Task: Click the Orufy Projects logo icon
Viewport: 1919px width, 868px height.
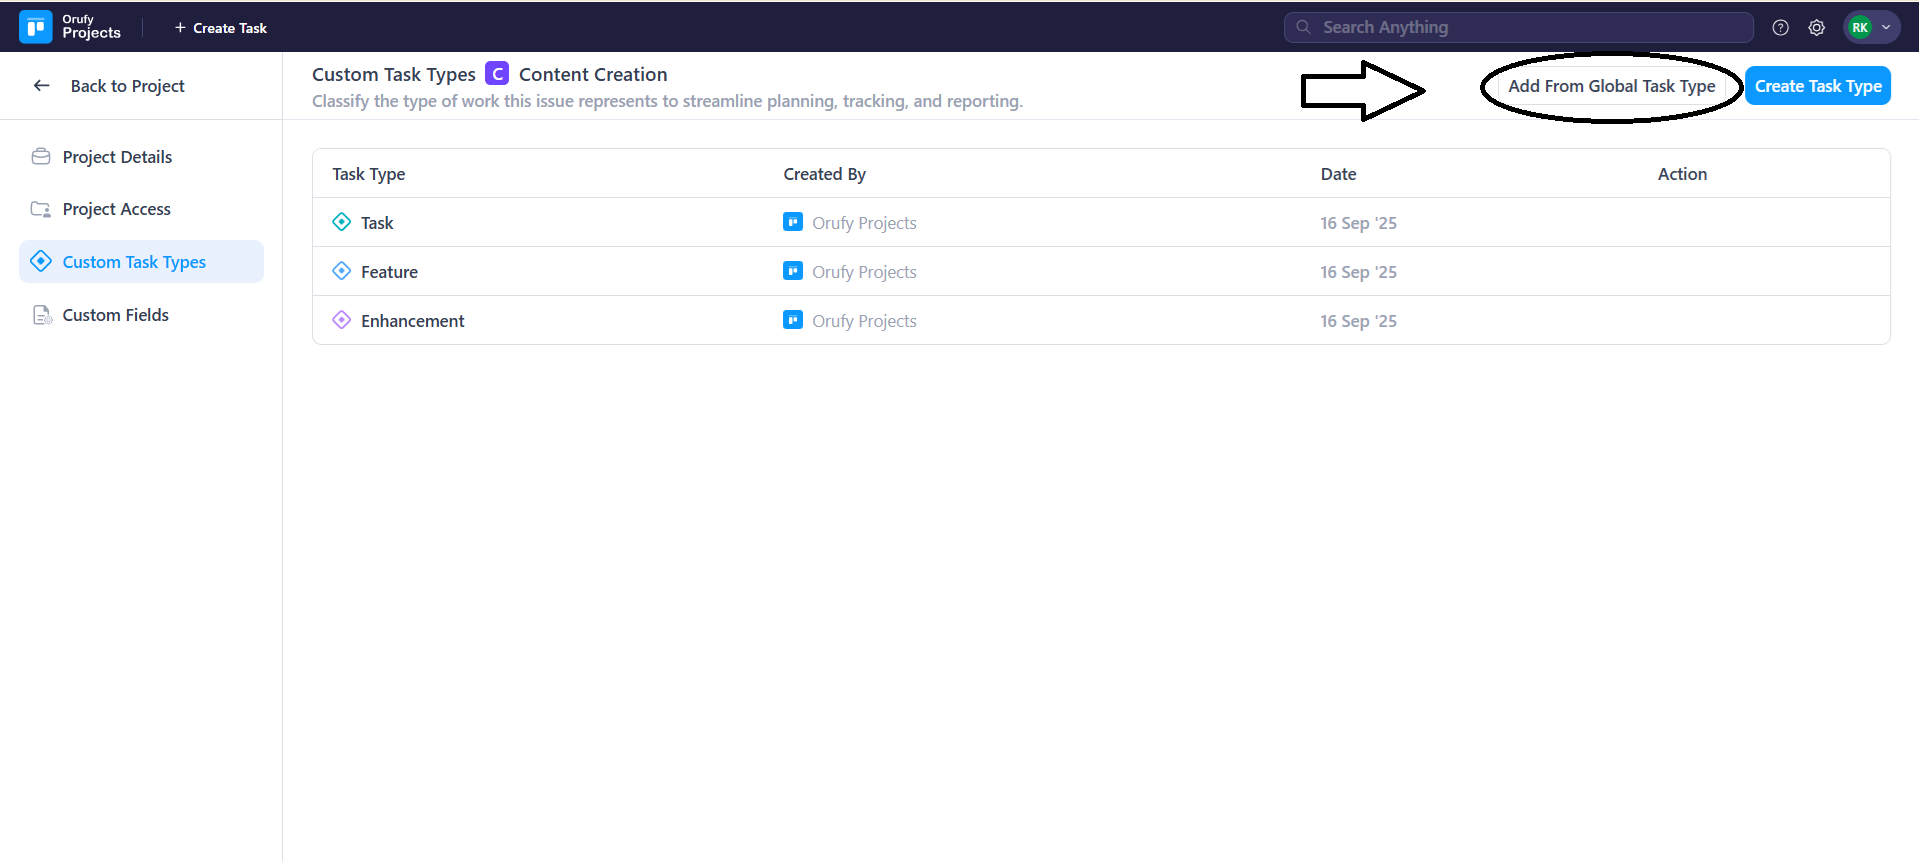Action: pos(36,27)
